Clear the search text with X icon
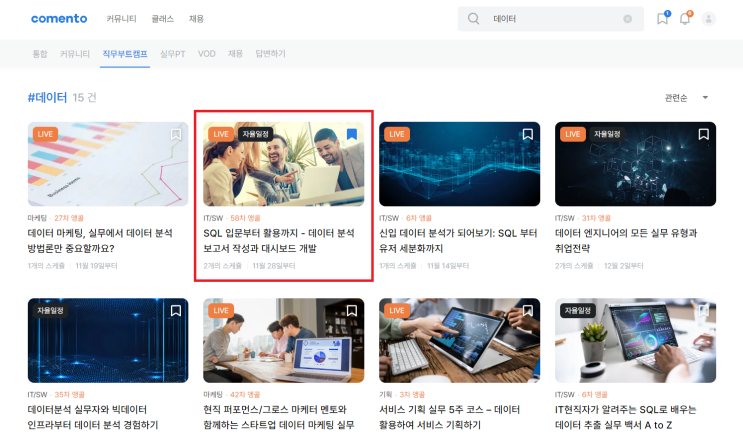 627,19
